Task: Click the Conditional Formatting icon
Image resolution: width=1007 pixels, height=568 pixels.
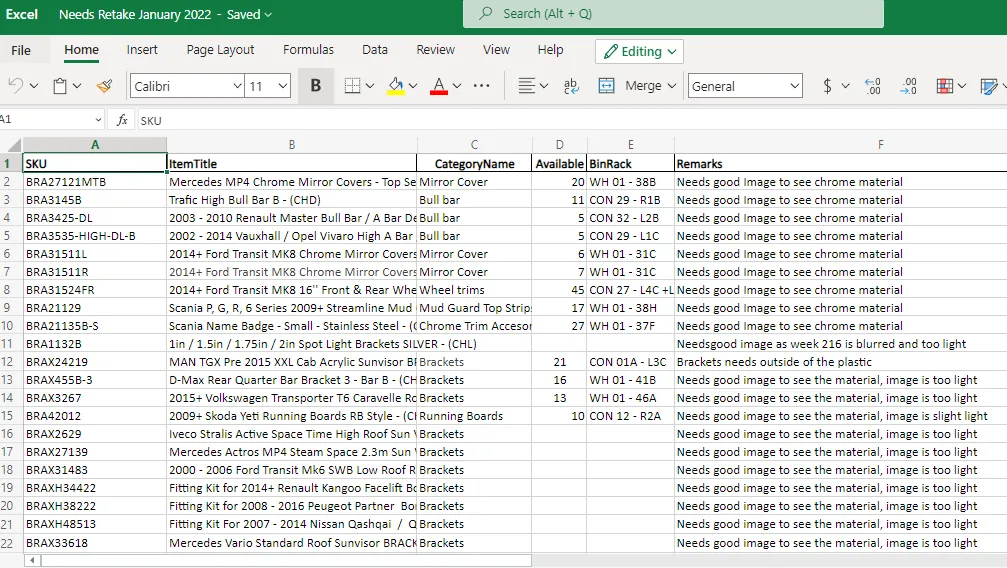Action: pos(945,85)
